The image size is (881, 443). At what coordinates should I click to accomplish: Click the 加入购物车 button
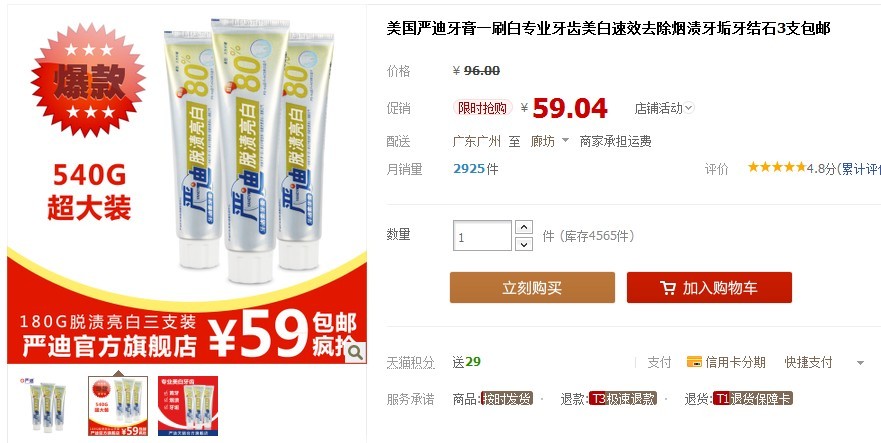pyautogui.click(x=709, y=288)
